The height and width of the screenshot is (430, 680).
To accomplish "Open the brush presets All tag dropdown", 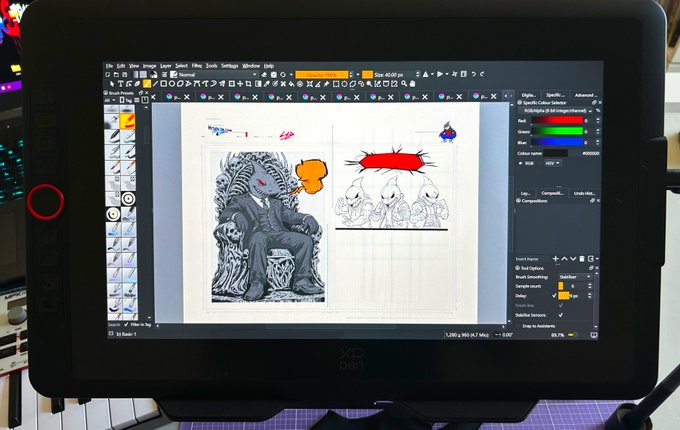I will [x=110, y=100].
